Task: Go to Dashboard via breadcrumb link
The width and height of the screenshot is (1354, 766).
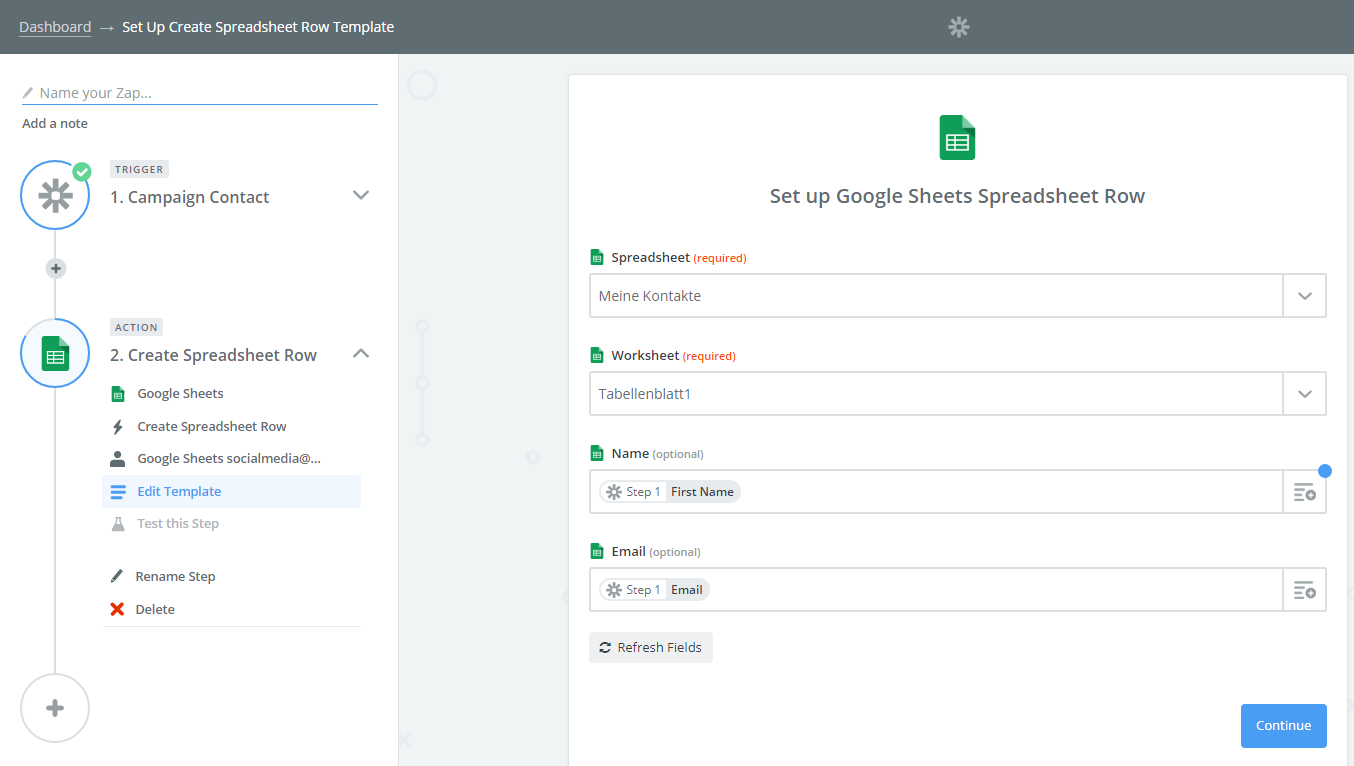Action: [x=55, y=27]
